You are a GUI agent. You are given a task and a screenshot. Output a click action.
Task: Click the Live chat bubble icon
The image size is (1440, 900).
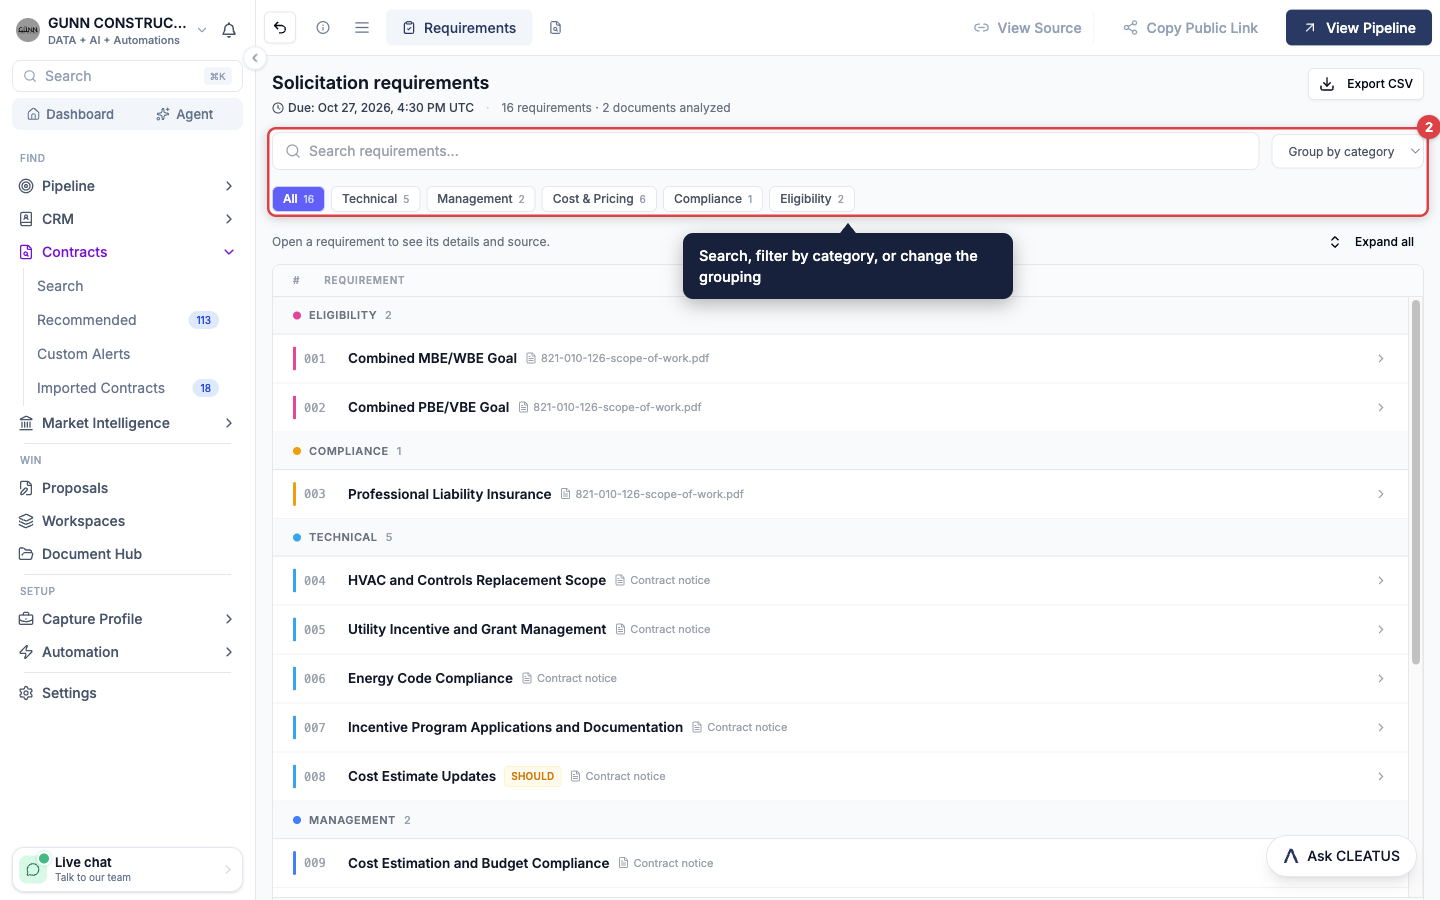click(33, 869)
